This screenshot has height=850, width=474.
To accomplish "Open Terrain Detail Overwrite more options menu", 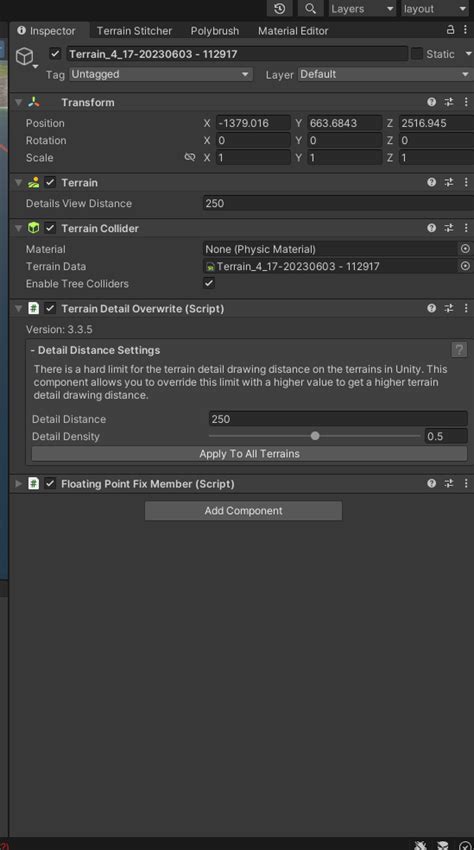I will coord(466,308).
